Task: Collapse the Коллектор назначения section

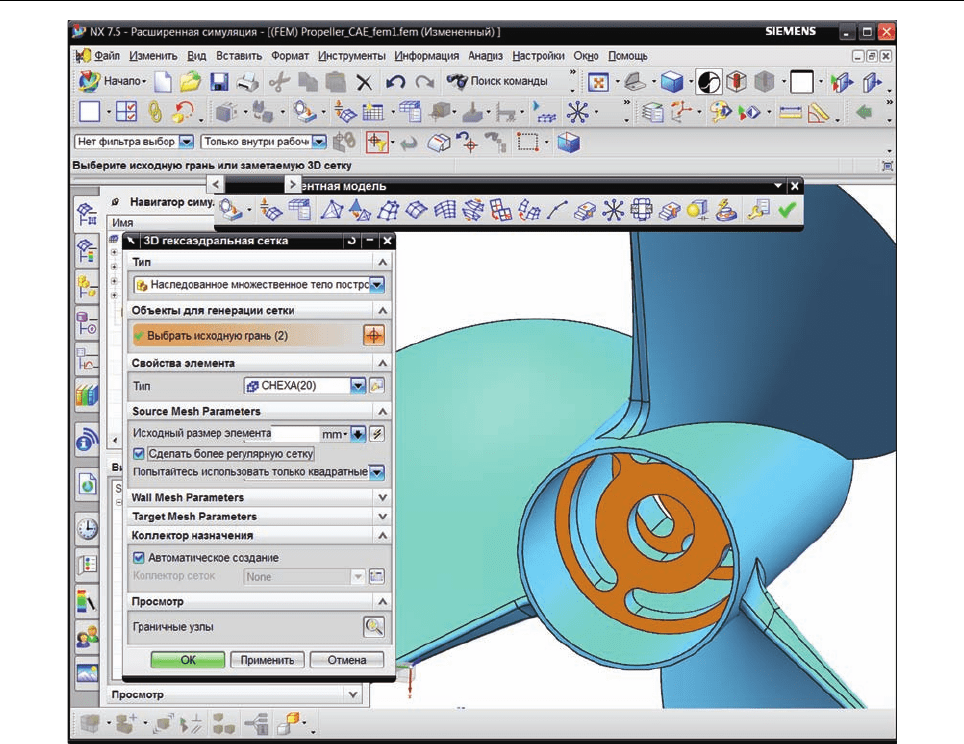Action: [382, 536]
